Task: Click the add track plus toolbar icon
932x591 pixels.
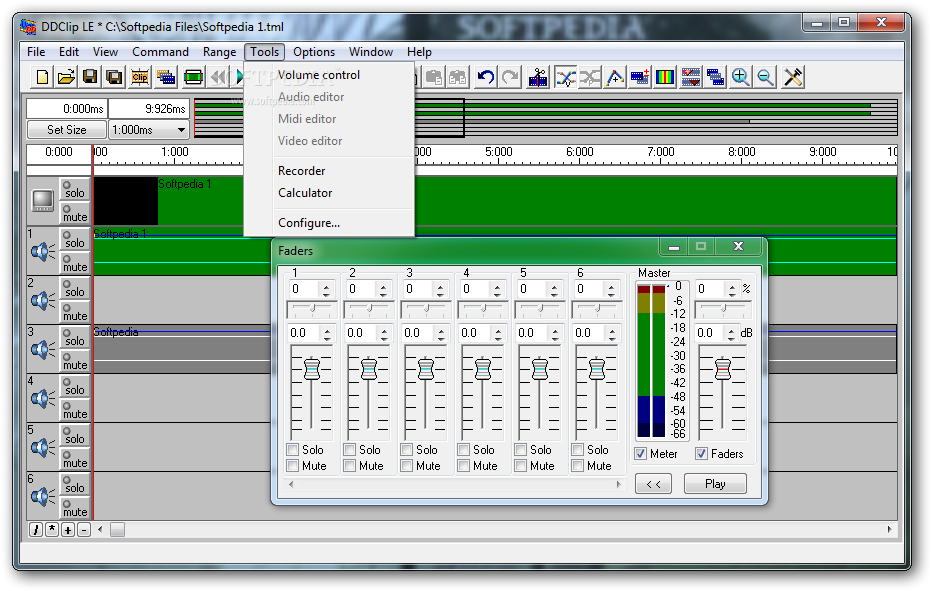Action: tap(640, 77)
